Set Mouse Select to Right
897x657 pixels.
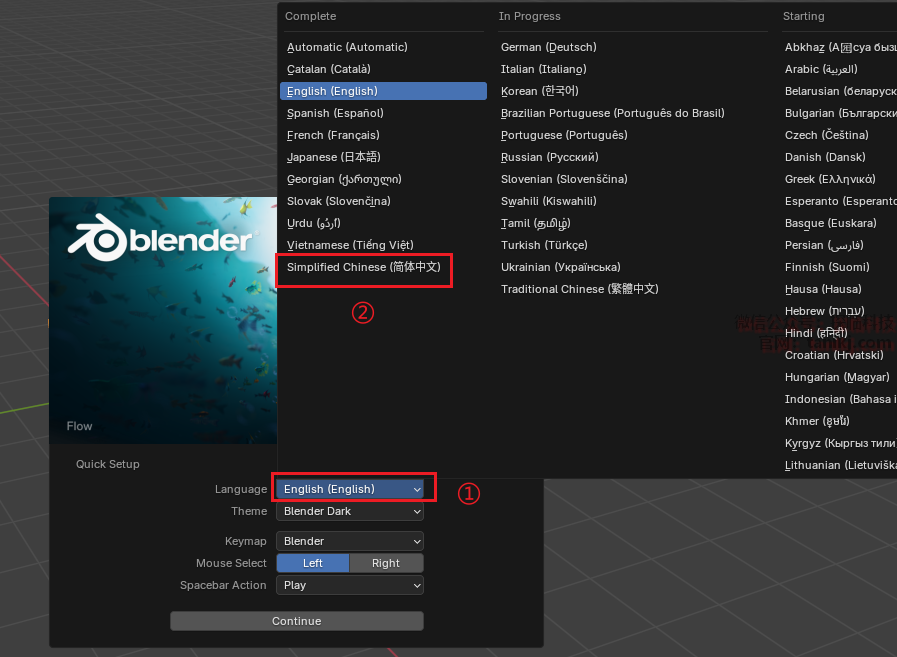point(386,563)
